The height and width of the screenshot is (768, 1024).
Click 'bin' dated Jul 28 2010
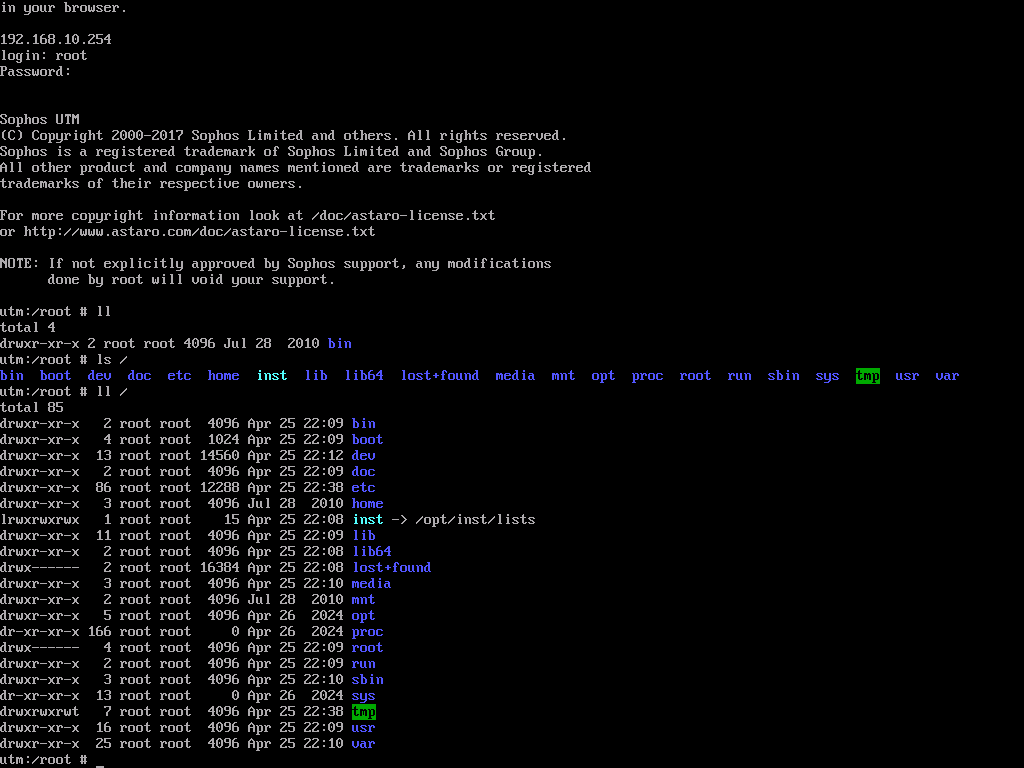(340, 344)
